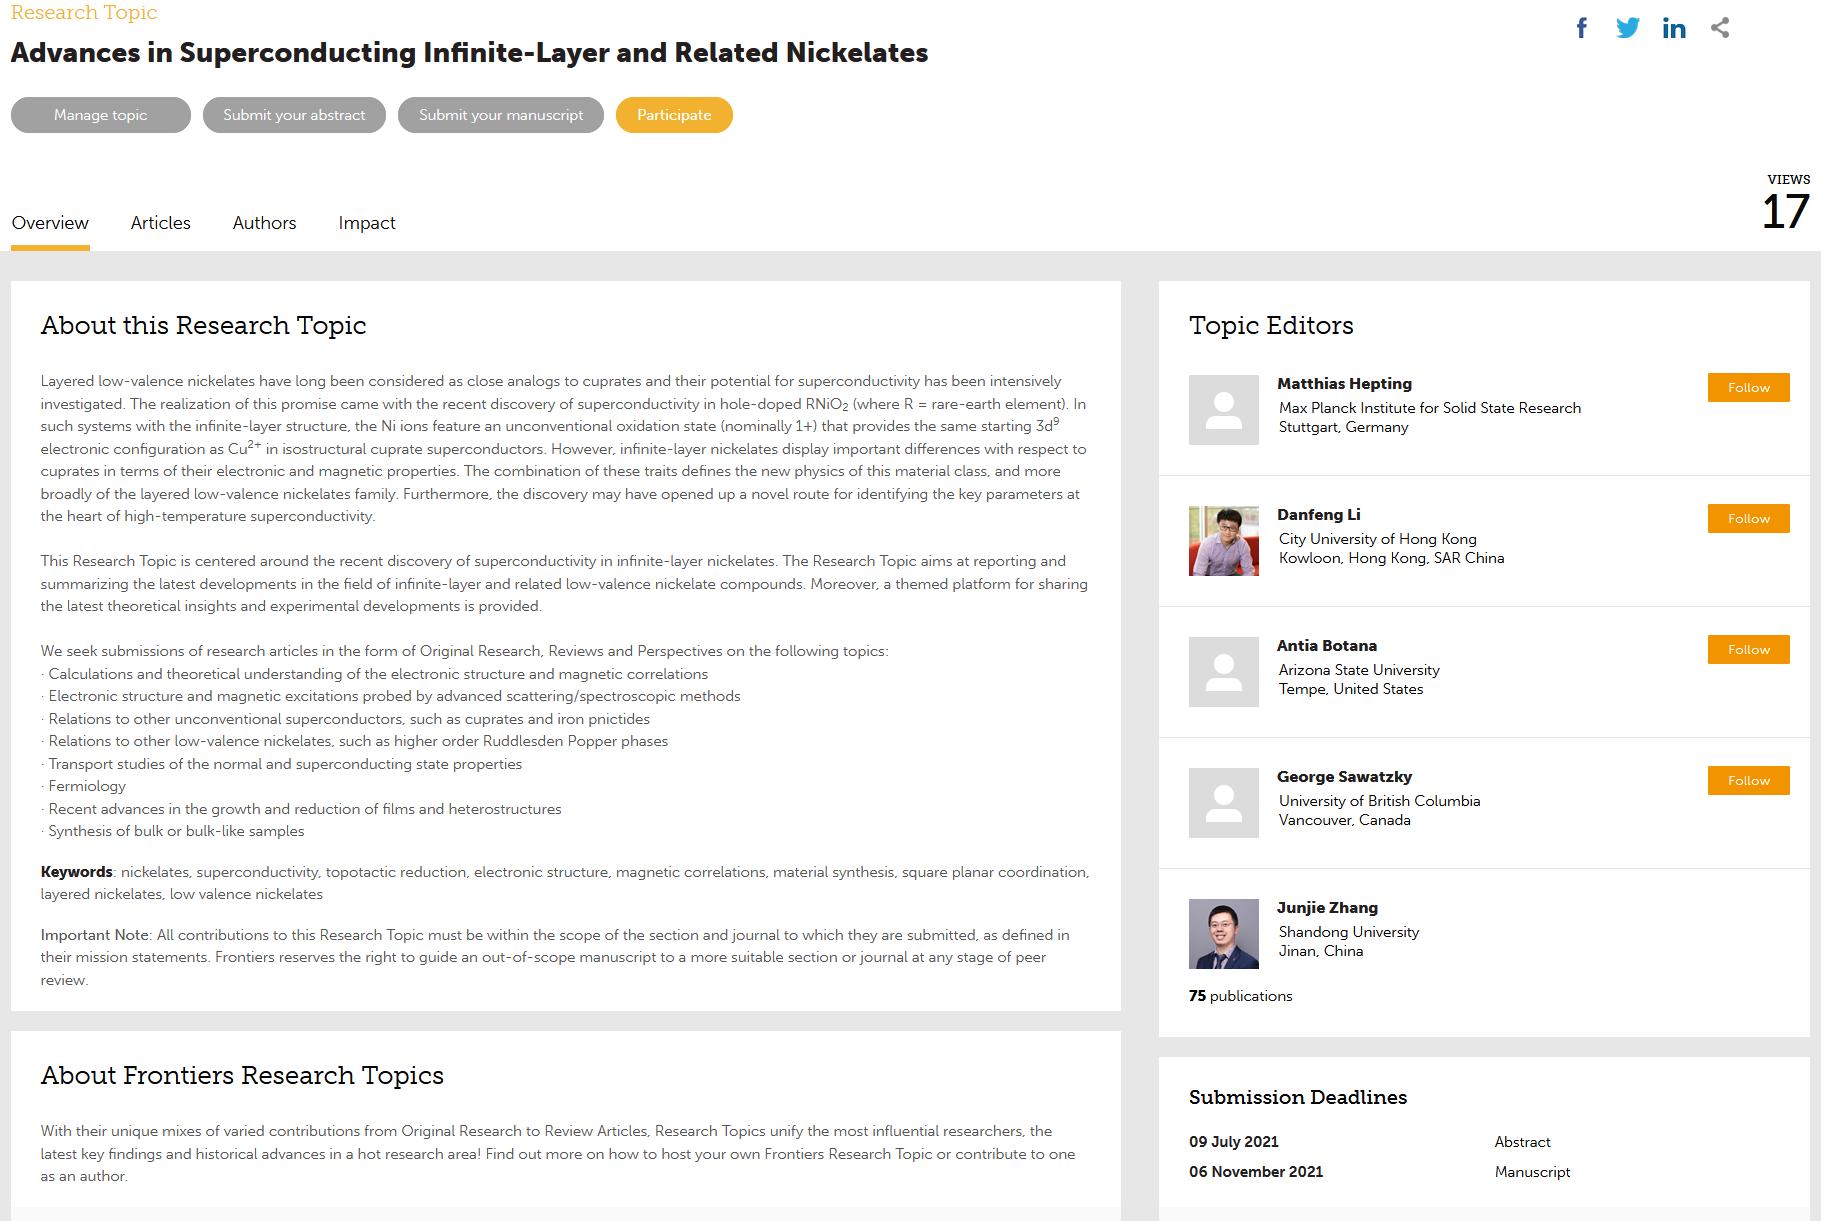
Task: Follow George Sawatzky
Action: 1748,781
